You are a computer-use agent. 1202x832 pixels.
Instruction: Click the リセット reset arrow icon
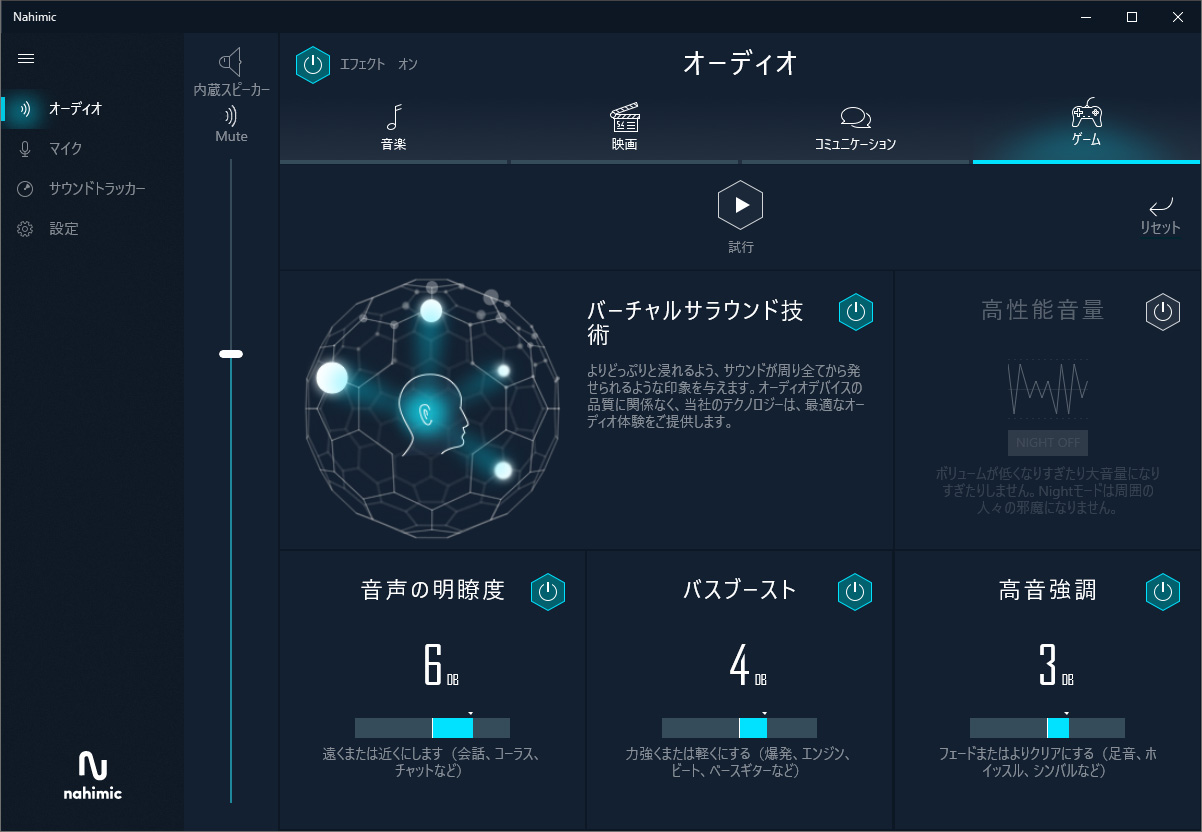point(1160,207)
